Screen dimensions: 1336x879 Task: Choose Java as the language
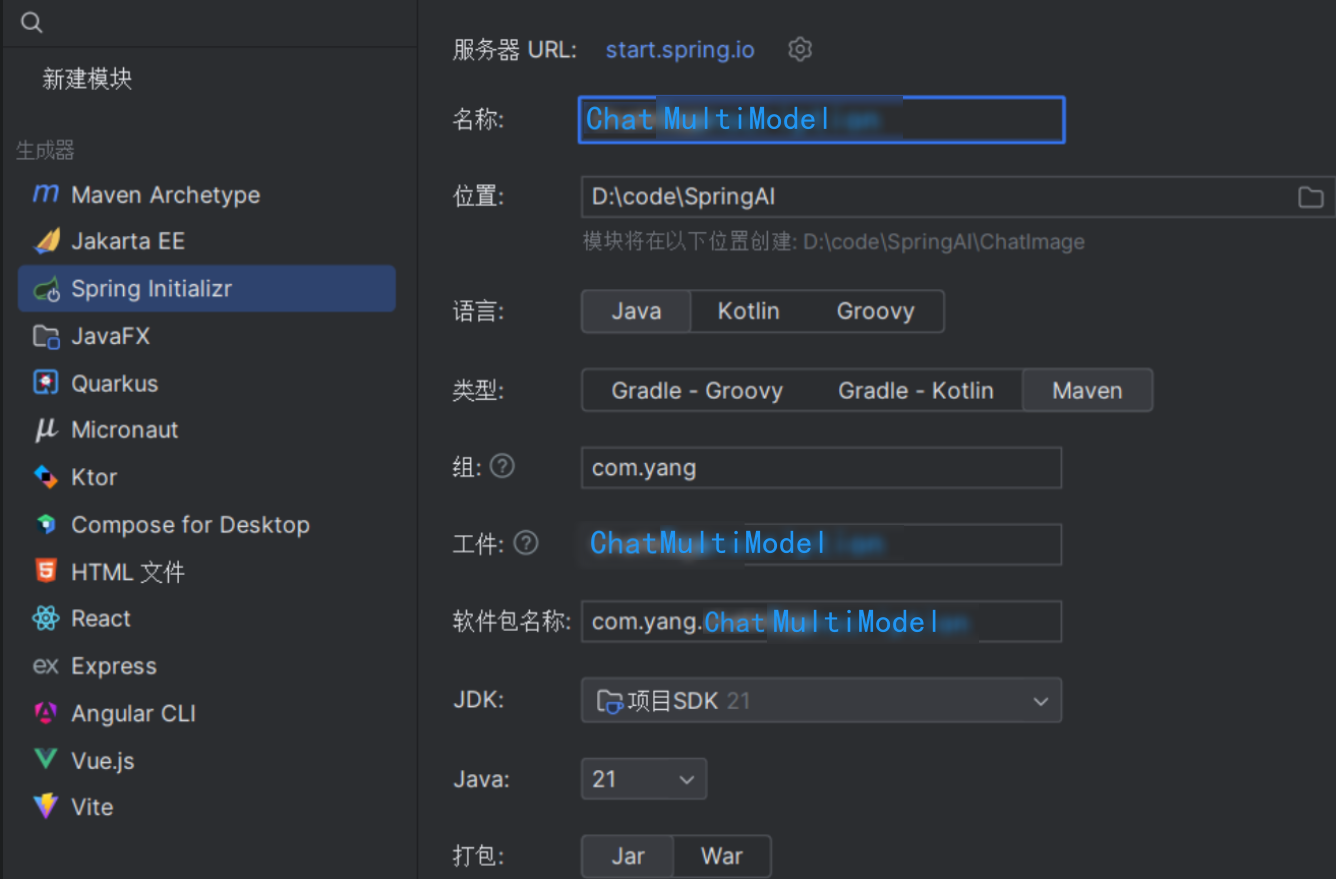point(636,311)
